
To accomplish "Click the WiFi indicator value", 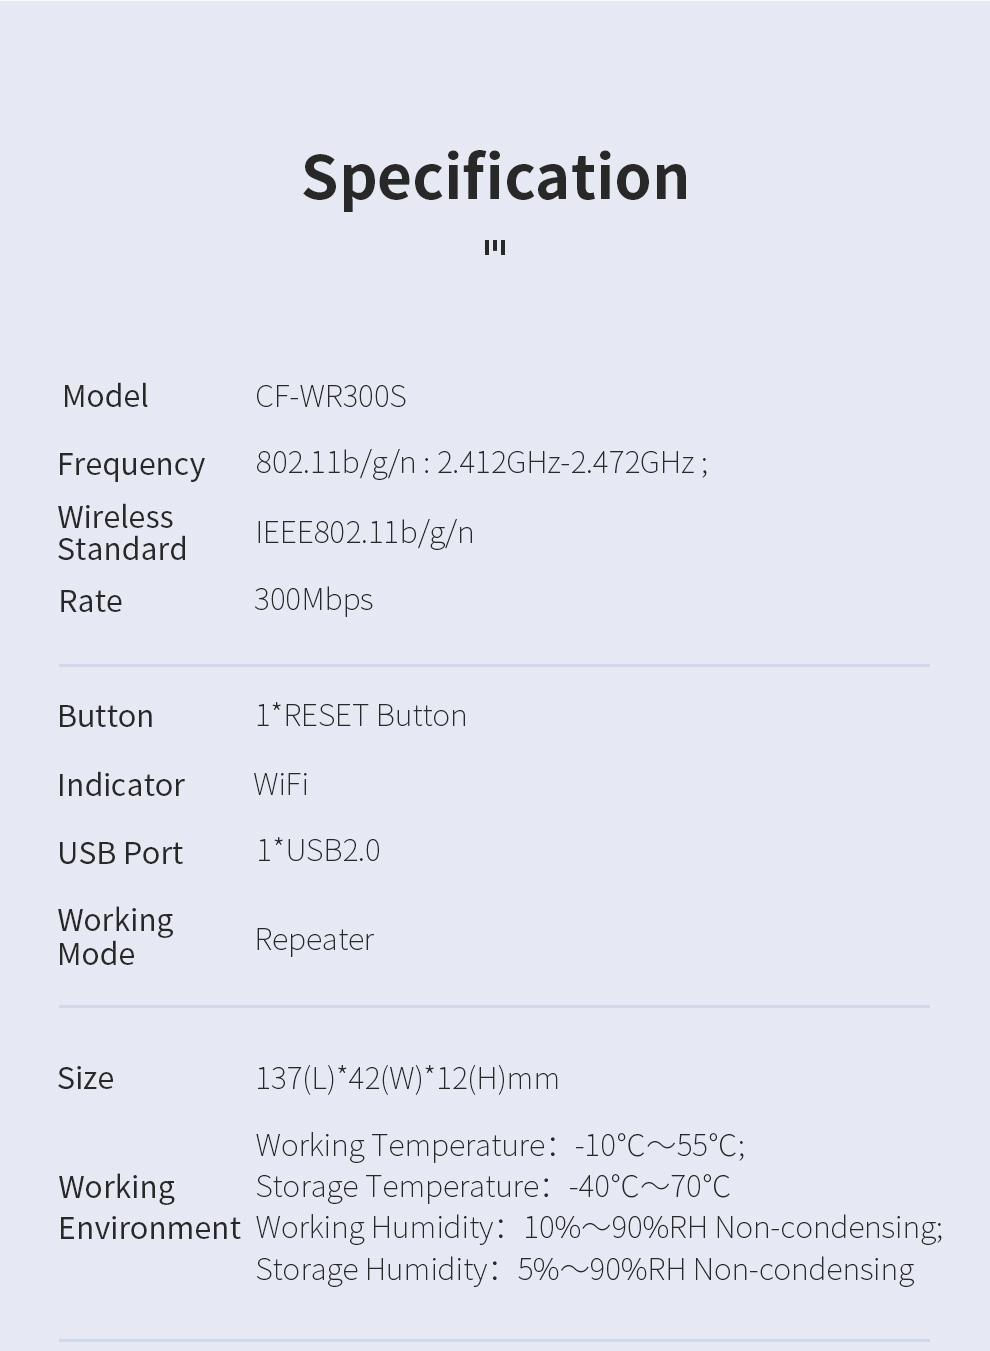I will (x=281, y=784).
